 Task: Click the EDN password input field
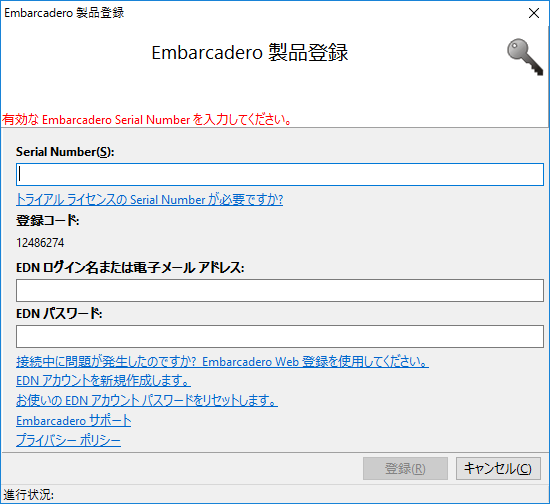click(x=280, y=336)
